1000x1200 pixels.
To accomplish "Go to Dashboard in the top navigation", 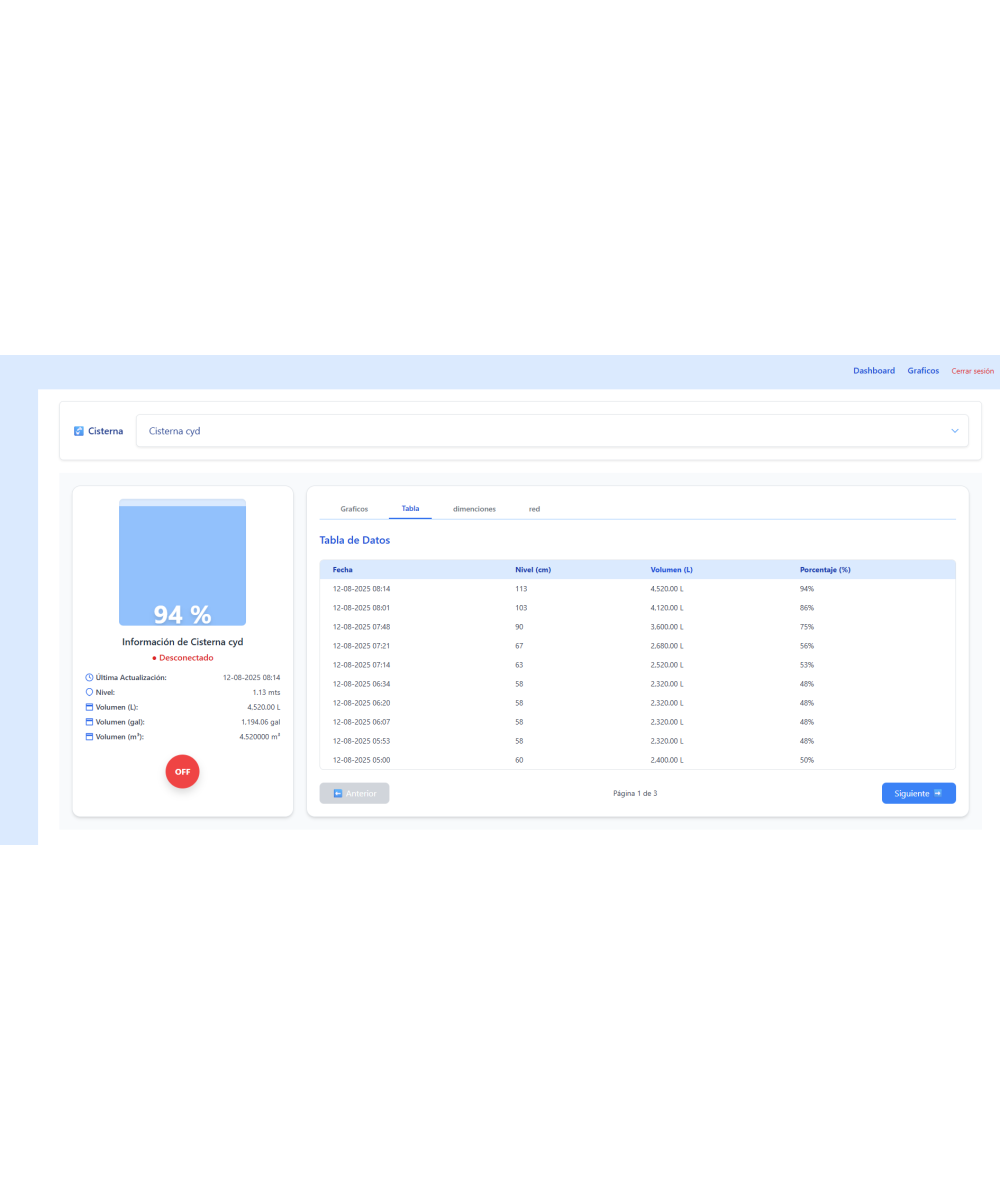I will pos(873,371).
